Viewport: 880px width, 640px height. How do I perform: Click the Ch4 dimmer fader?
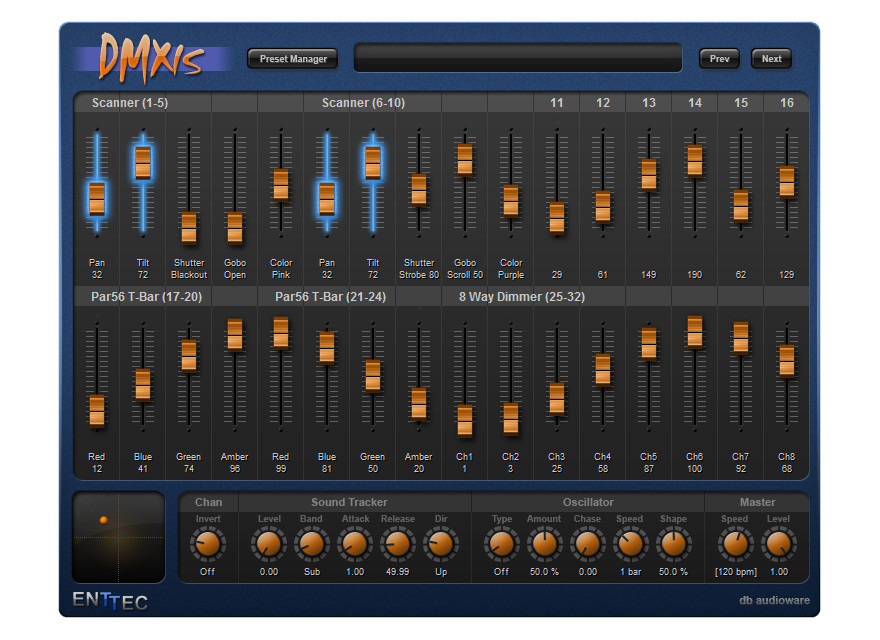point(603,369)
